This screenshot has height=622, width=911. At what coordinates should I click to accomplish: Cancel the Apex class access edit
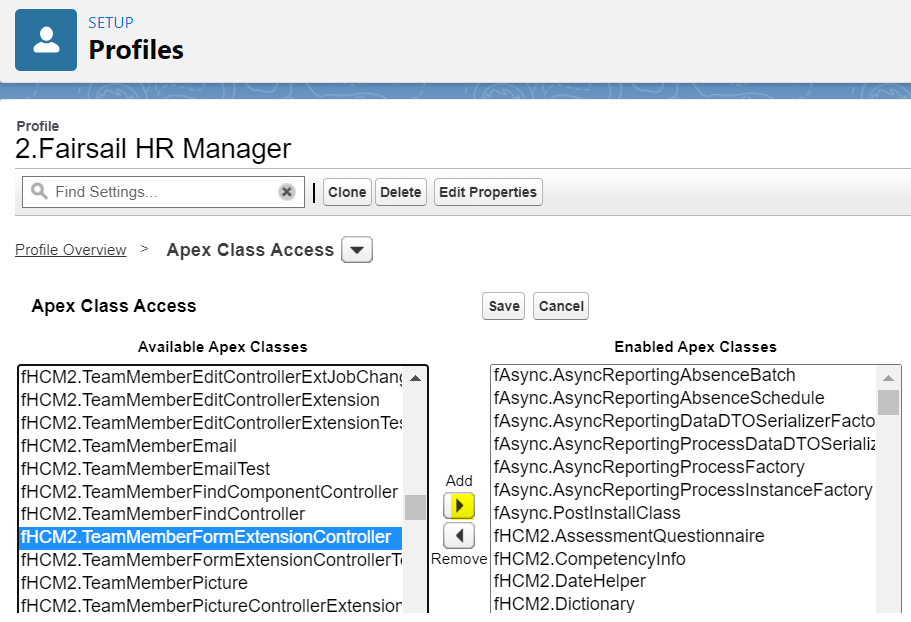(561, 306)
